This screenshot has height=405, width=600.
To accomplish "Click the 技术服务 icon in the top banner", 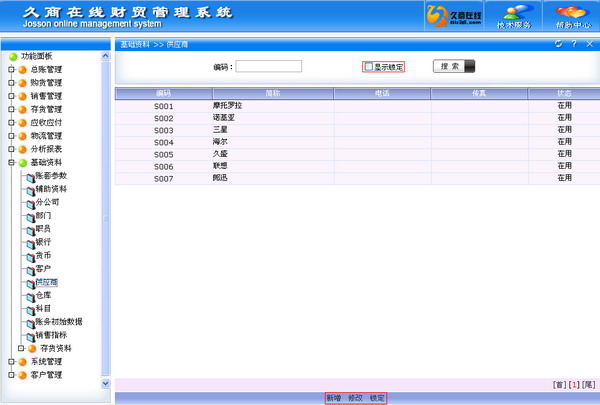I will point(514,16).
